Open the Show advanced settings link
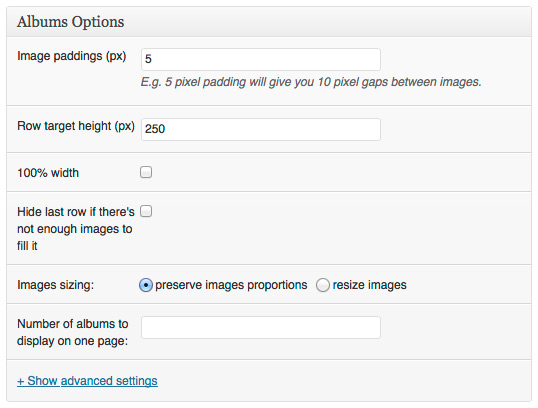Viewport: 538px width, 408px height. [87, 381]
